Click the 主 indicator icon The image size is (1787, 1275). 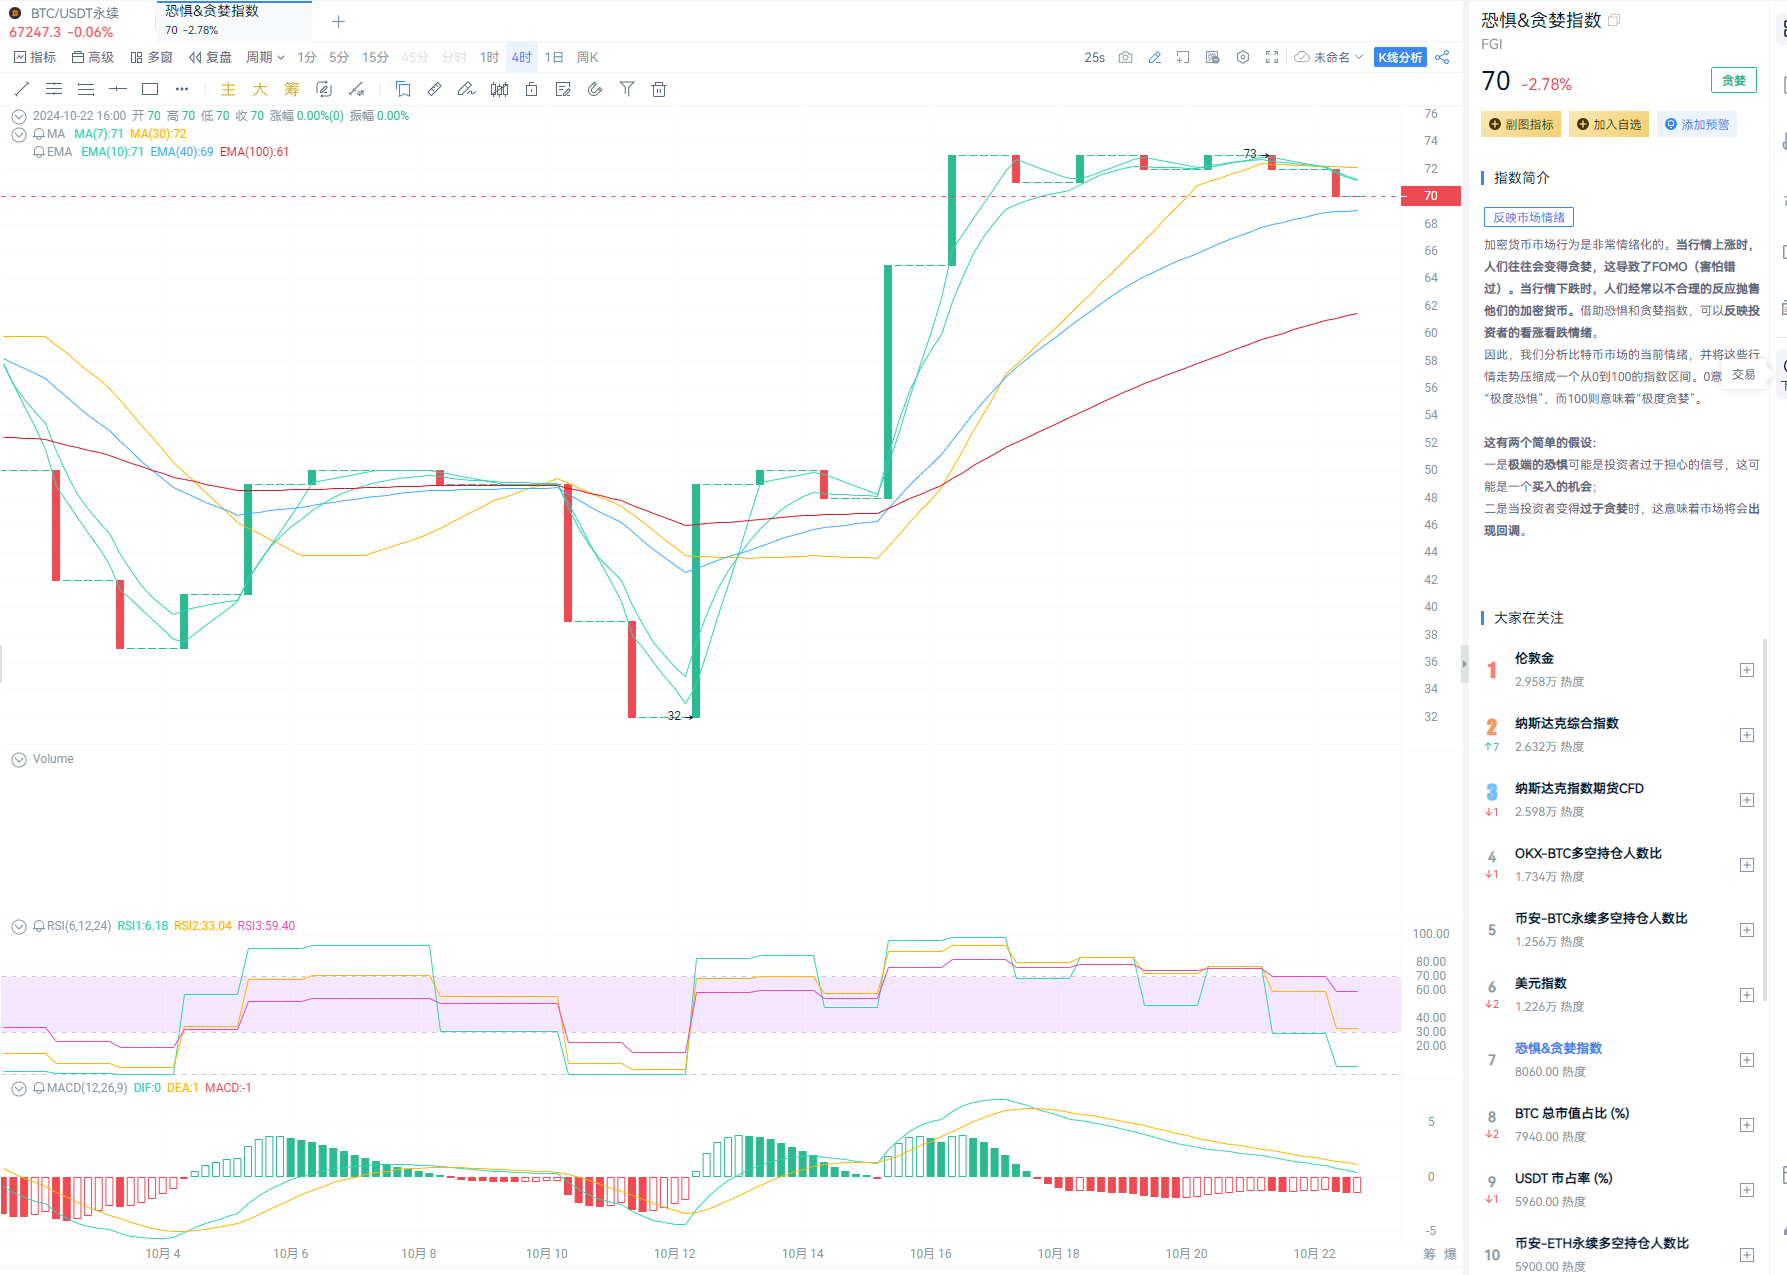[x=228, y=89]
